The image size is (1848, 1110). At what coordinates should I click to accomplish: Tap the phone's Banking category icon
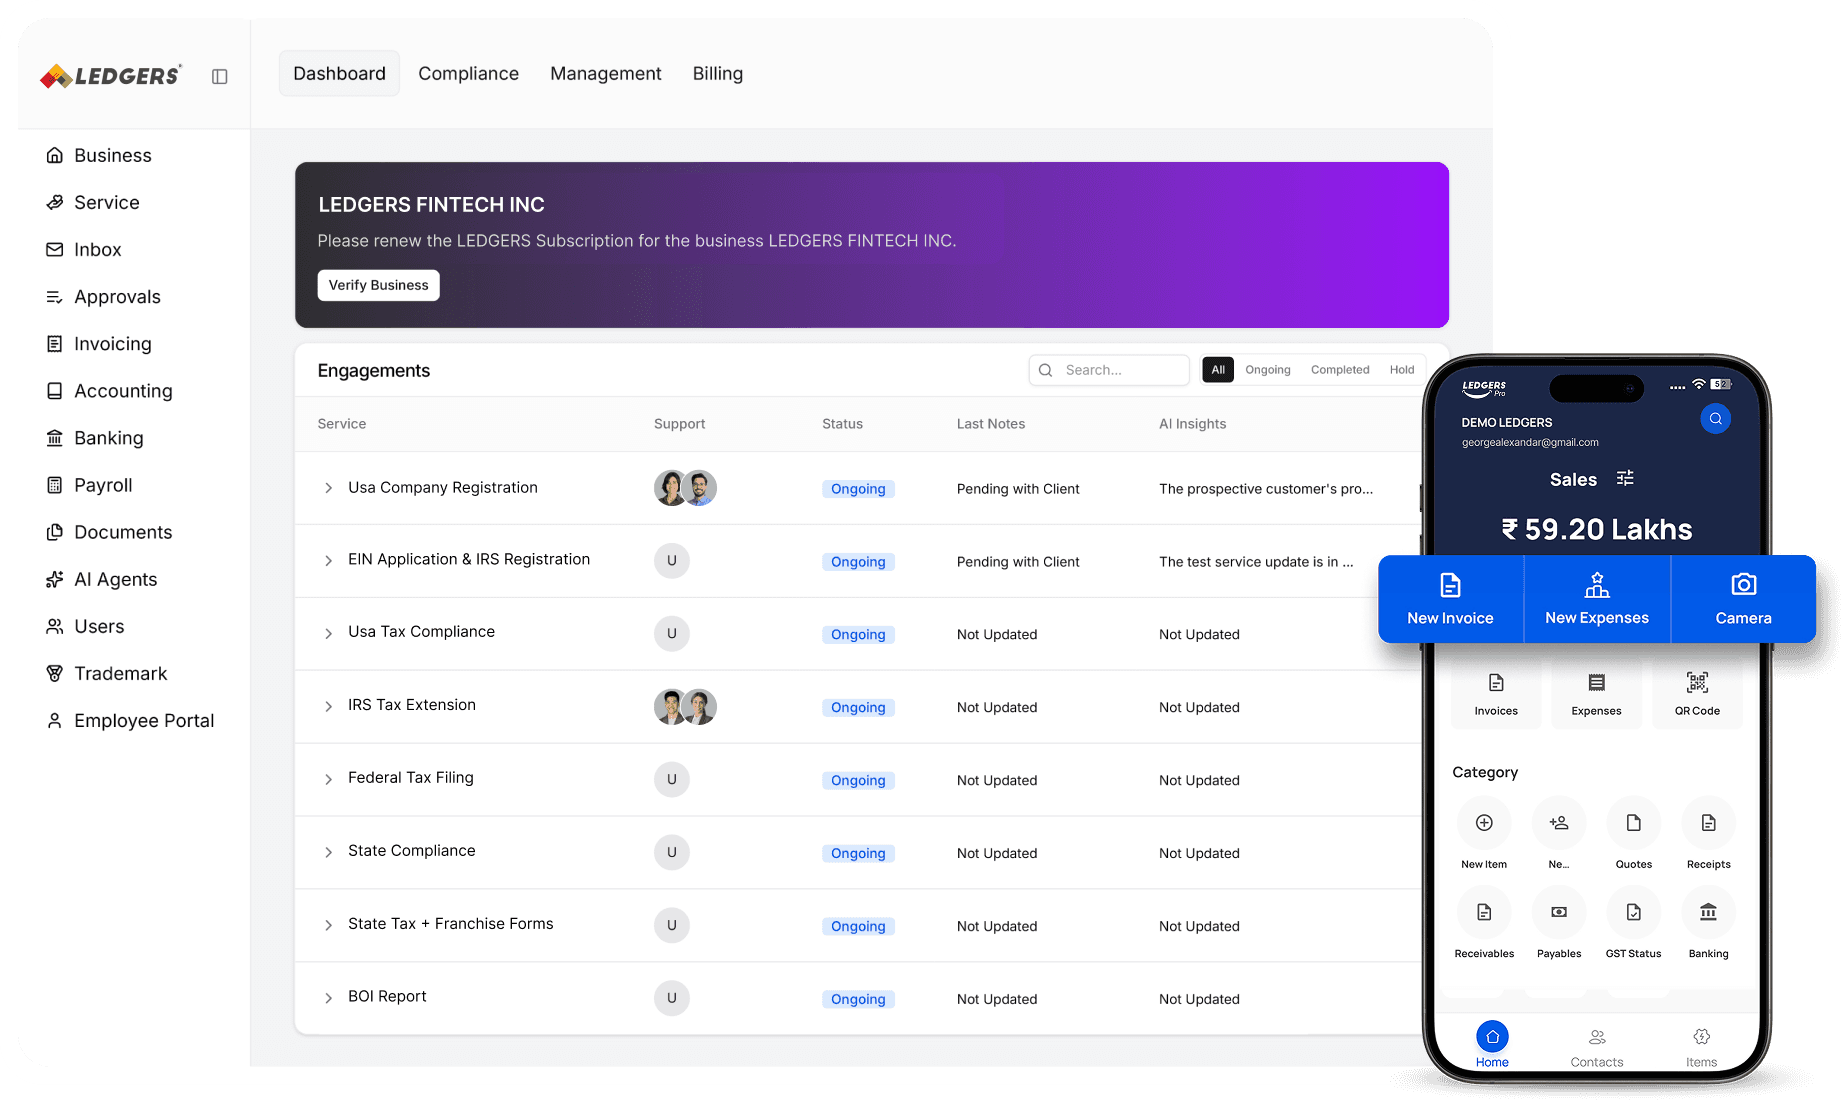[1708, 912]
